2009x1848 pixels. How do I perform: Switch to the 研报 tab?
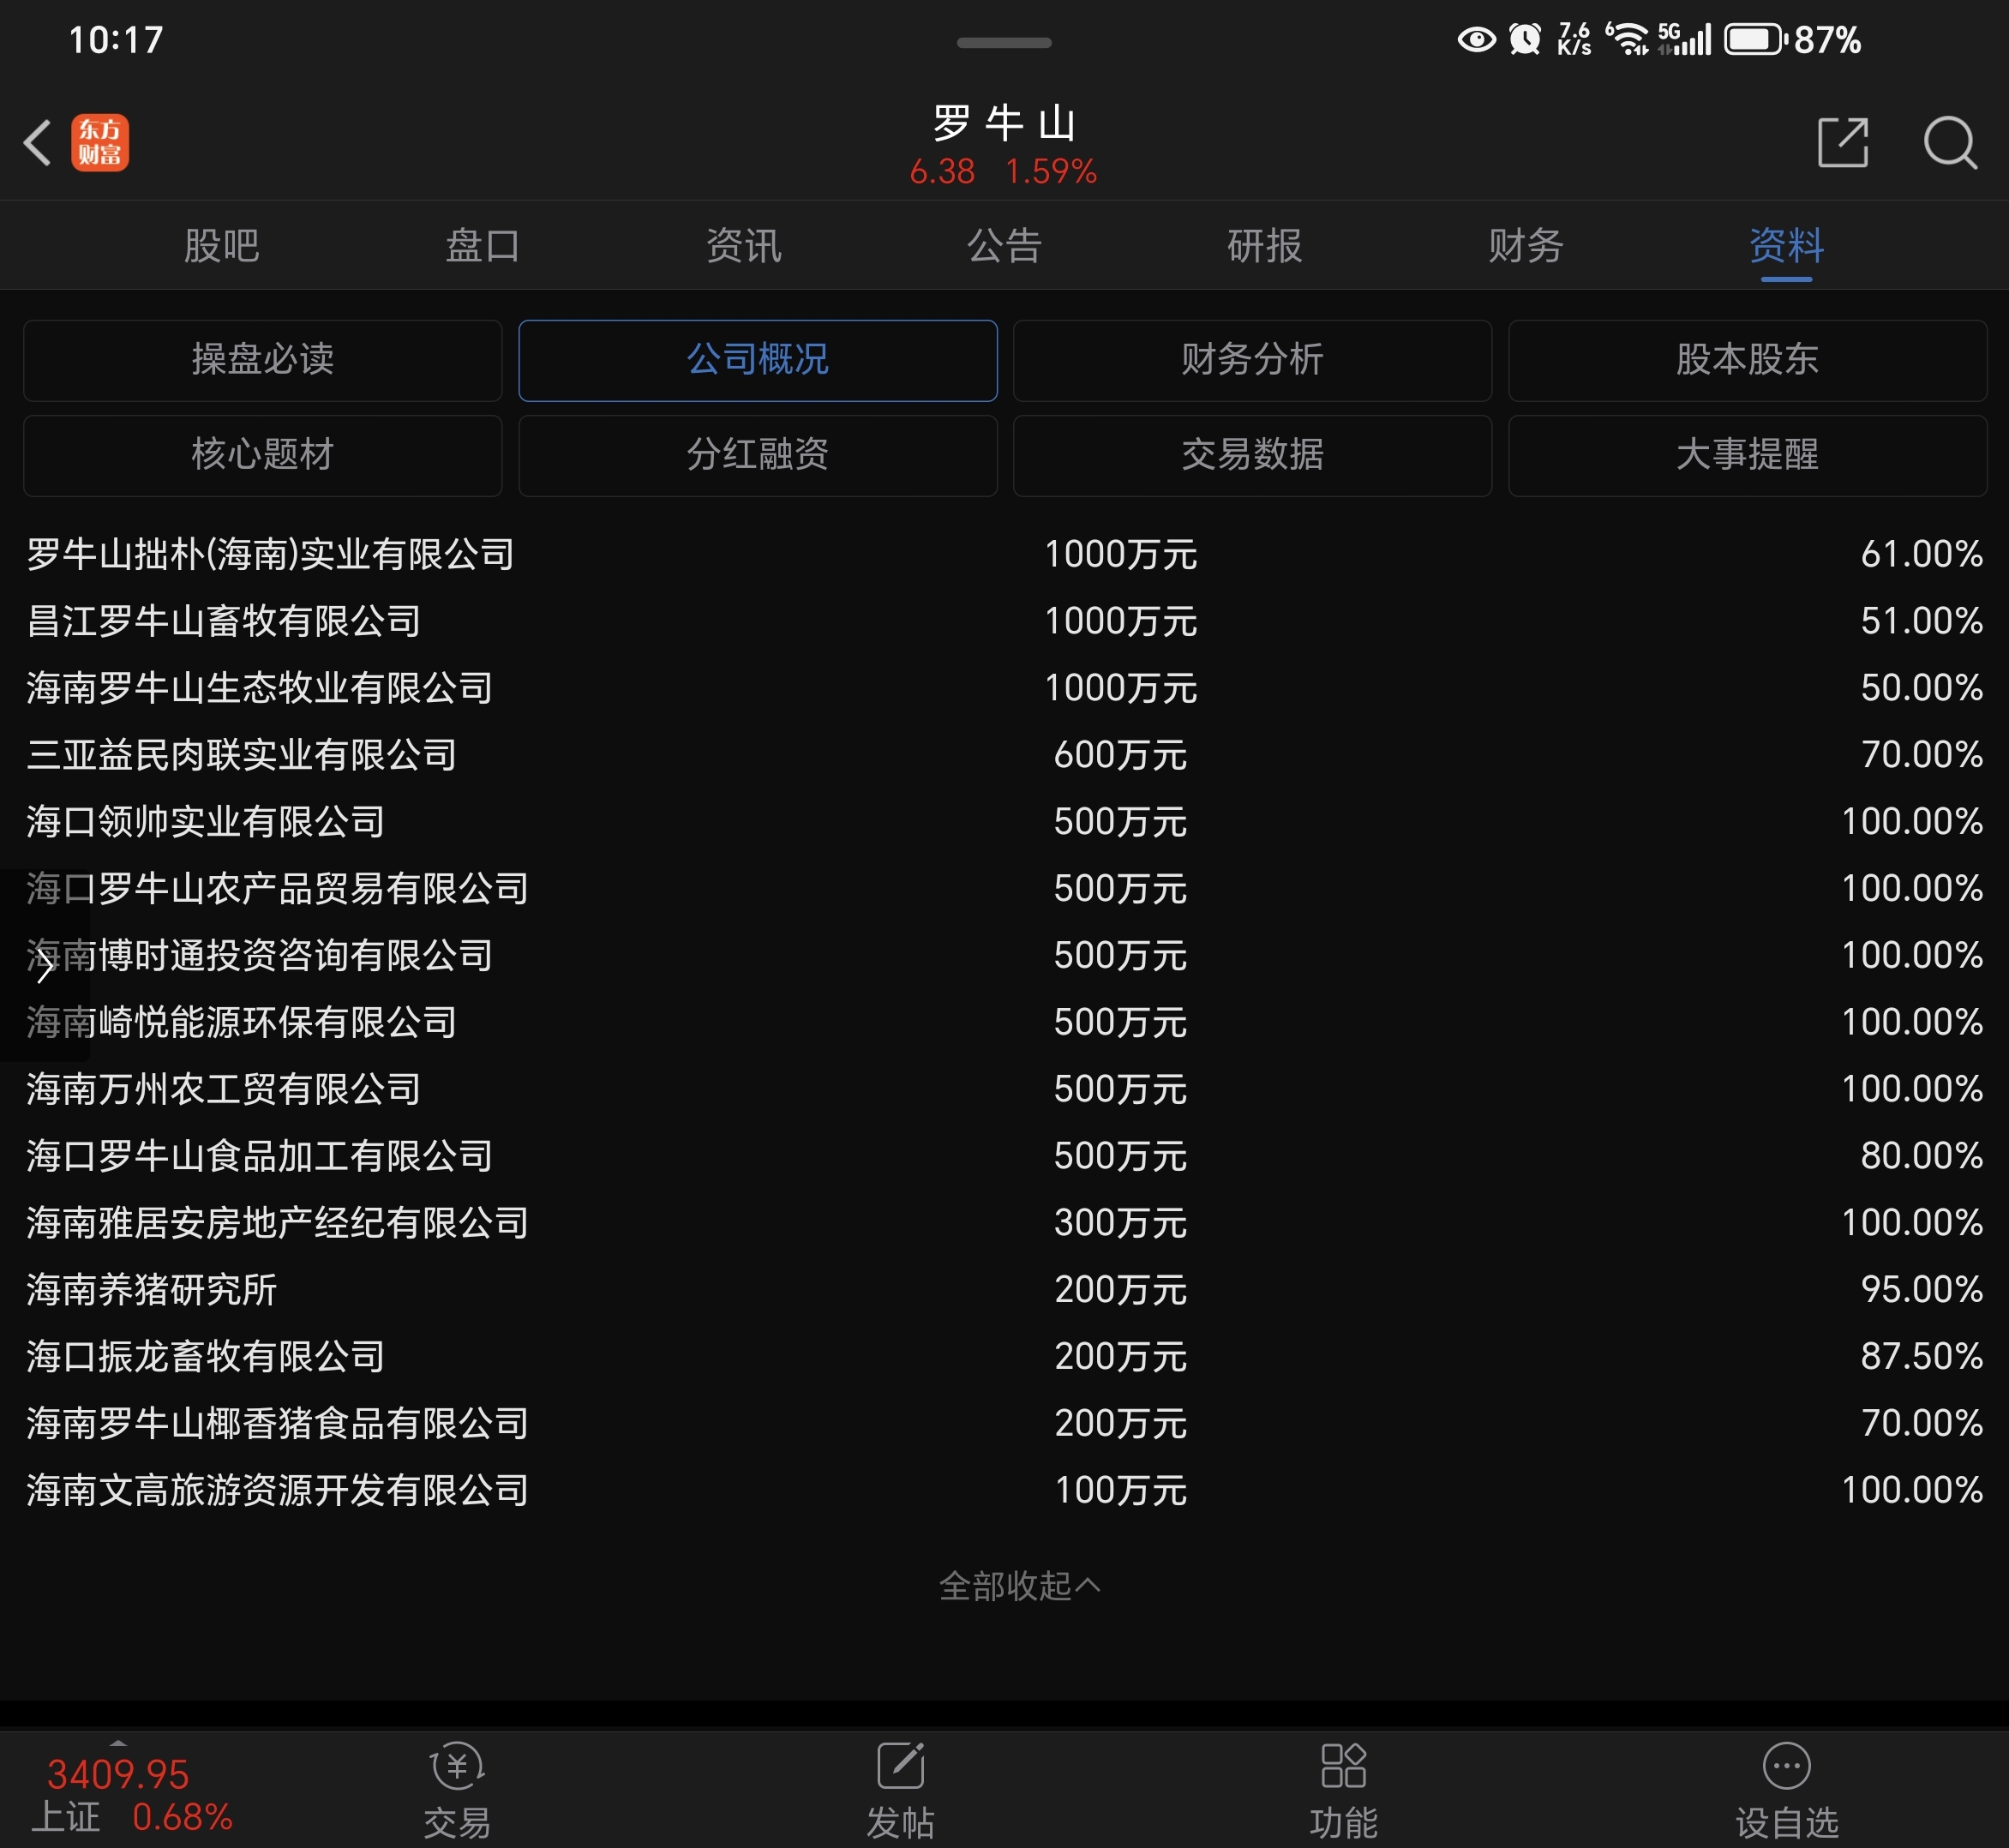click(1265, 245)
